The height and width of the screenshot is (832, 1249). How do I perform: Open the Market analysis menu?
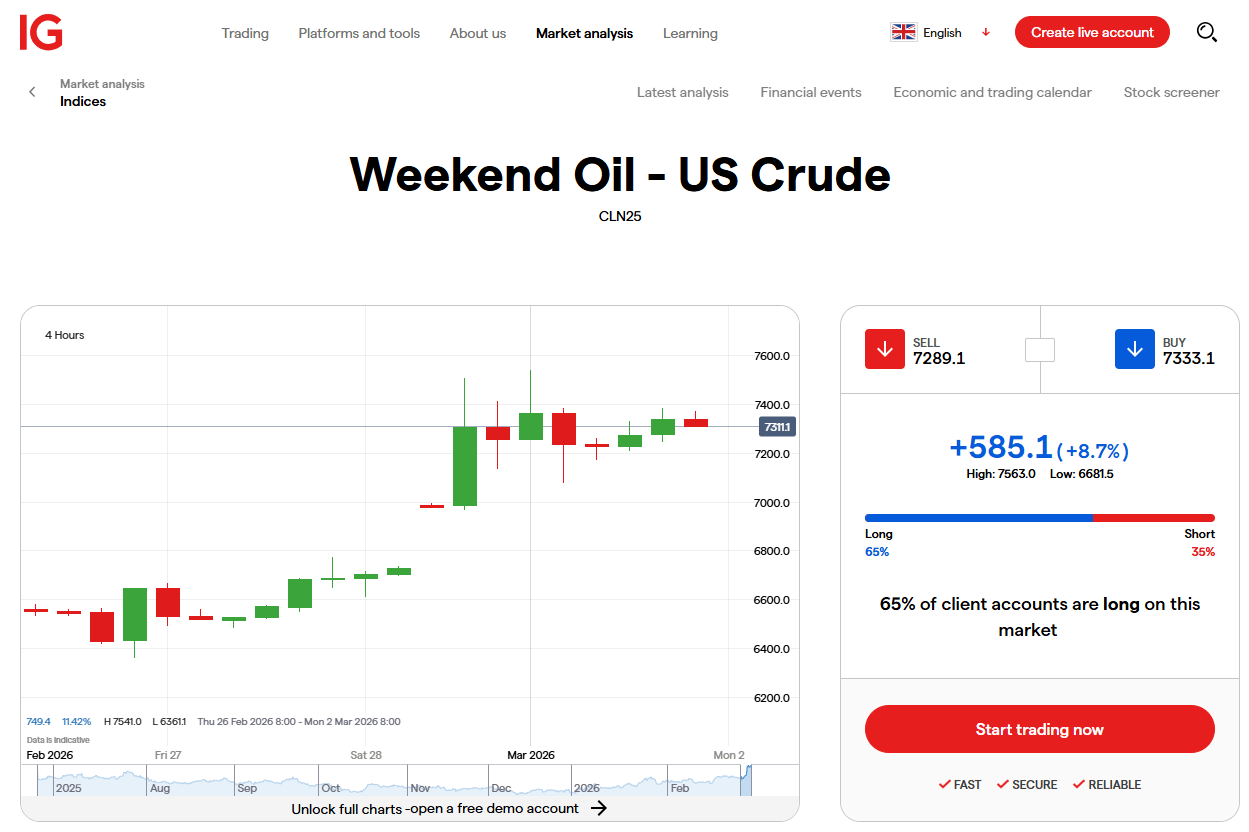[x=584, y=33]
